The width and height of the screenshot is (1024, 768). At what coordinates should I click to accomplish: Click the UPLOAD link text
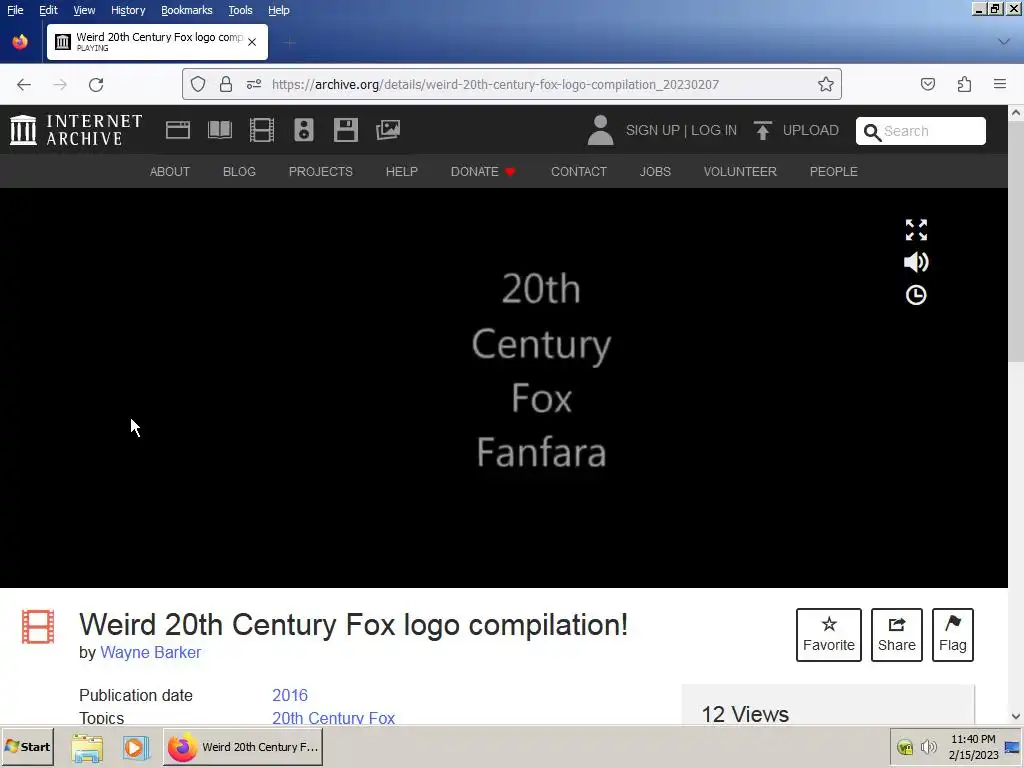[810, 130]
